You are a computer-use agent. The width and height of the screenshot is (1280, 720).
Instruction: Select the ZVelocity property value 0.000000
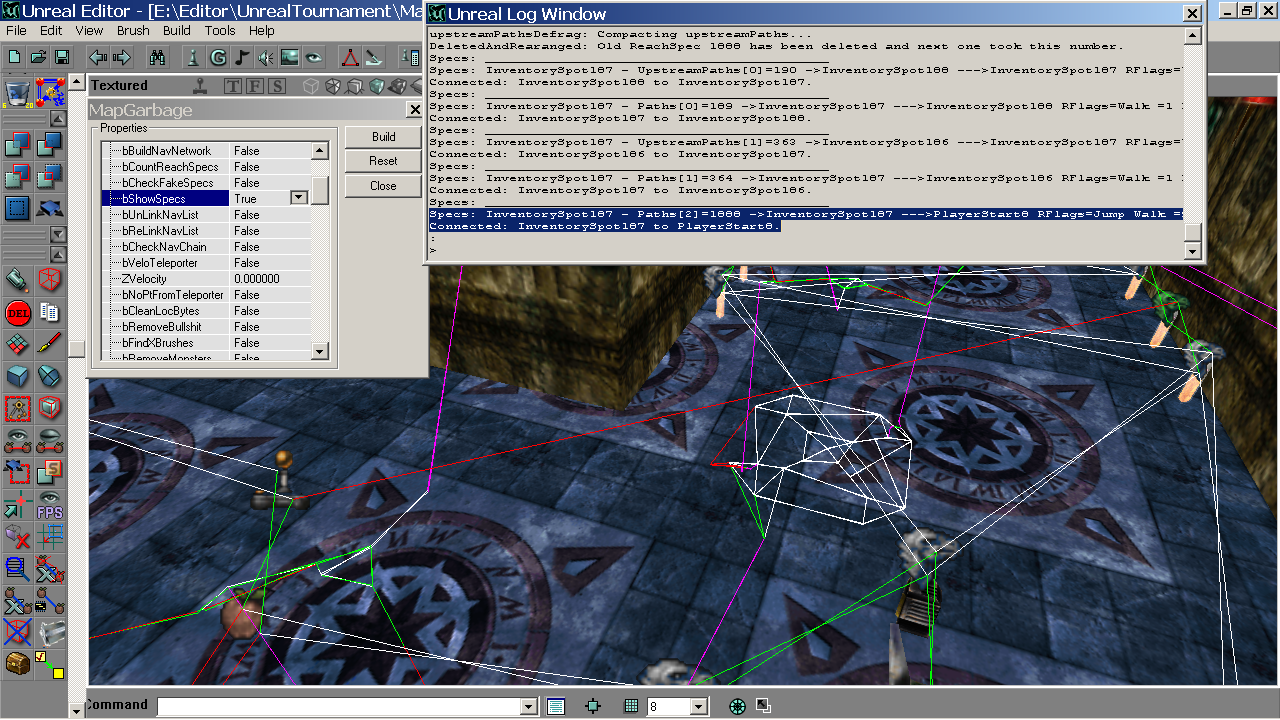coord(257,279)
